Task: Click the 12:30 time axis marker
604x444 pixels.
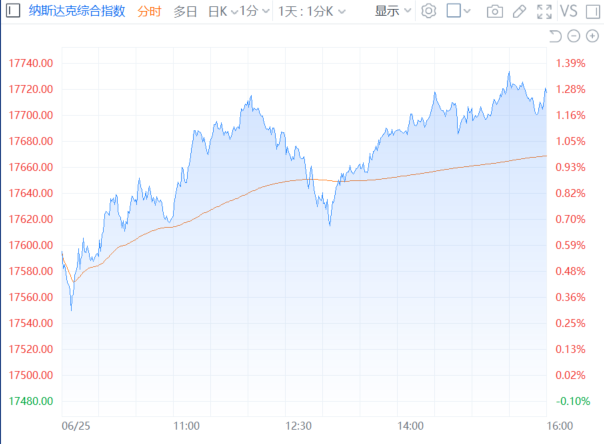Action: 299,424
